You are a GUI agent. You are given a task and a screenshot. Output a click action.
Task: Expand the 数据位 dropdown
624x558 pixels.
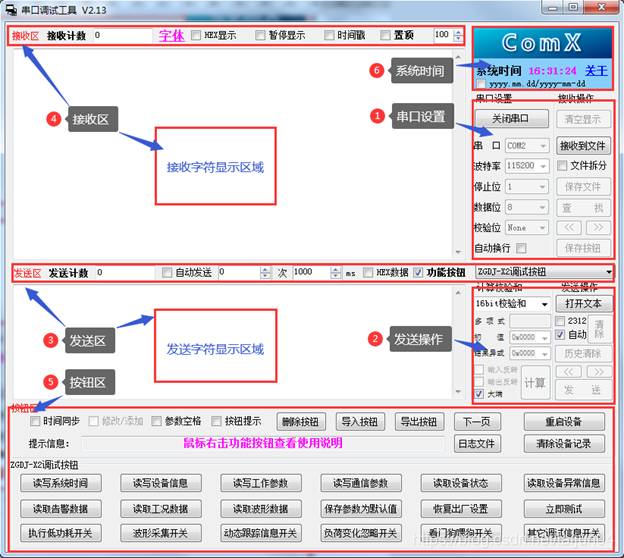coord(527,207)
